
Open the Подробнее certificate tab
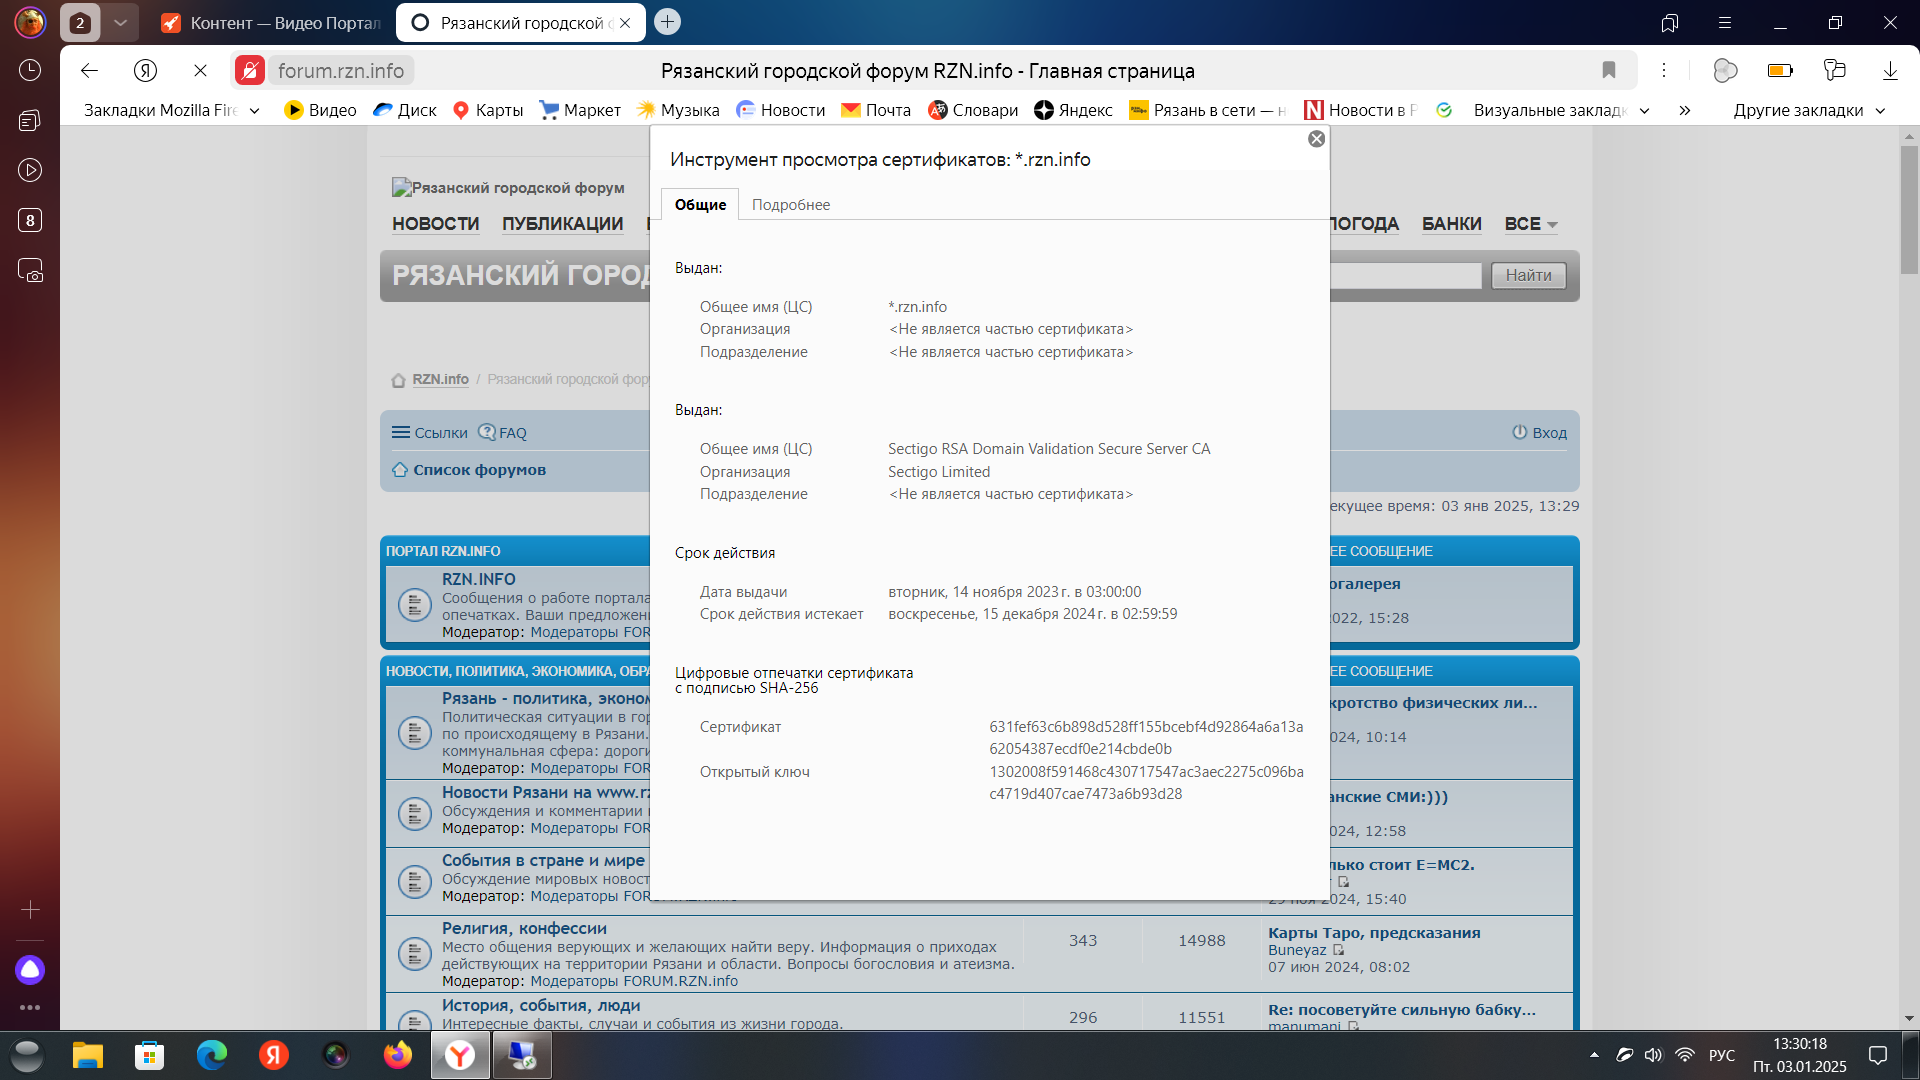[790, 205]
